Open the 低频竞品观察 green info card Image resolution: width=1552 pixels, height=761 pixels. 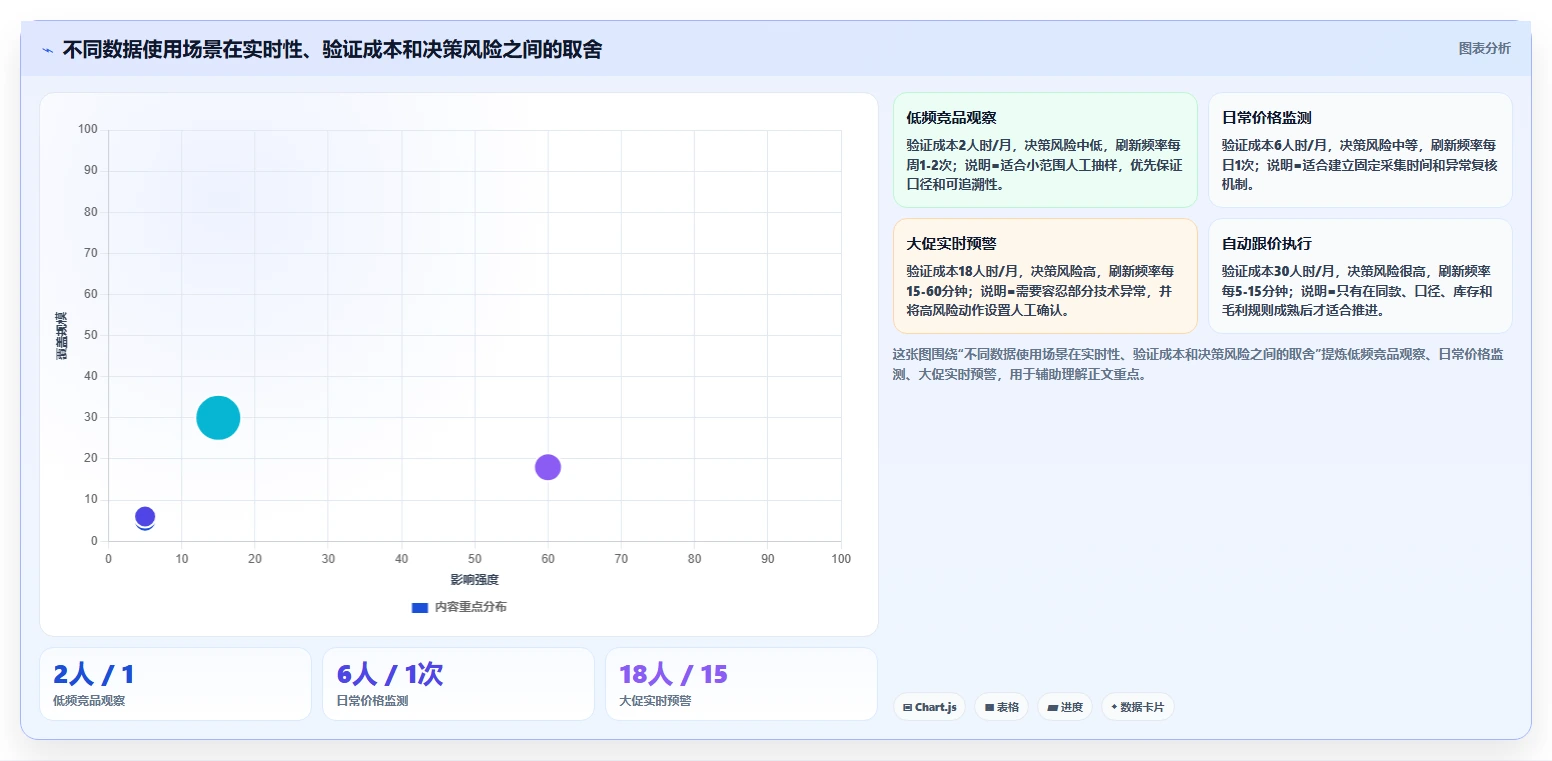click(x=1045, y=150)
